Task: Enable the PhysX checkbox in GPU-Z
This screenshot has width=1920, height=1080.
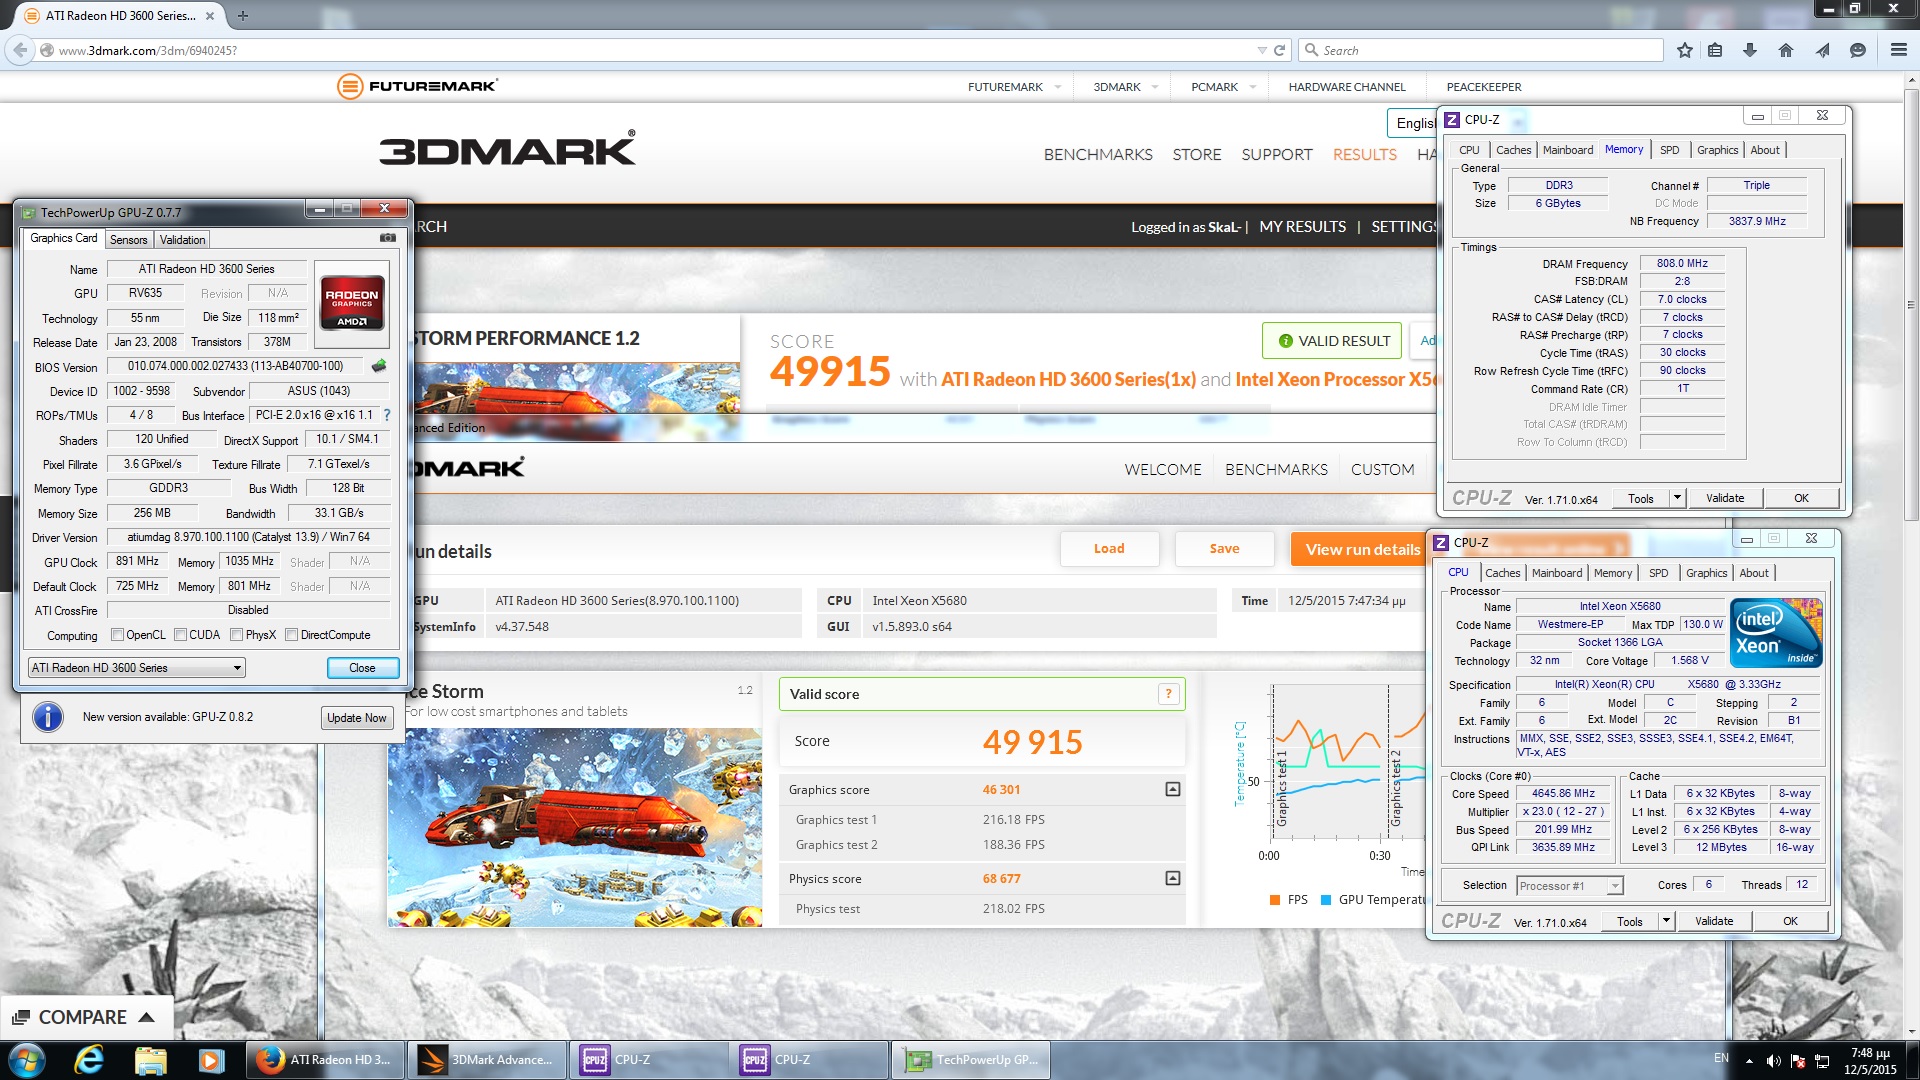Action: [236, 634]
